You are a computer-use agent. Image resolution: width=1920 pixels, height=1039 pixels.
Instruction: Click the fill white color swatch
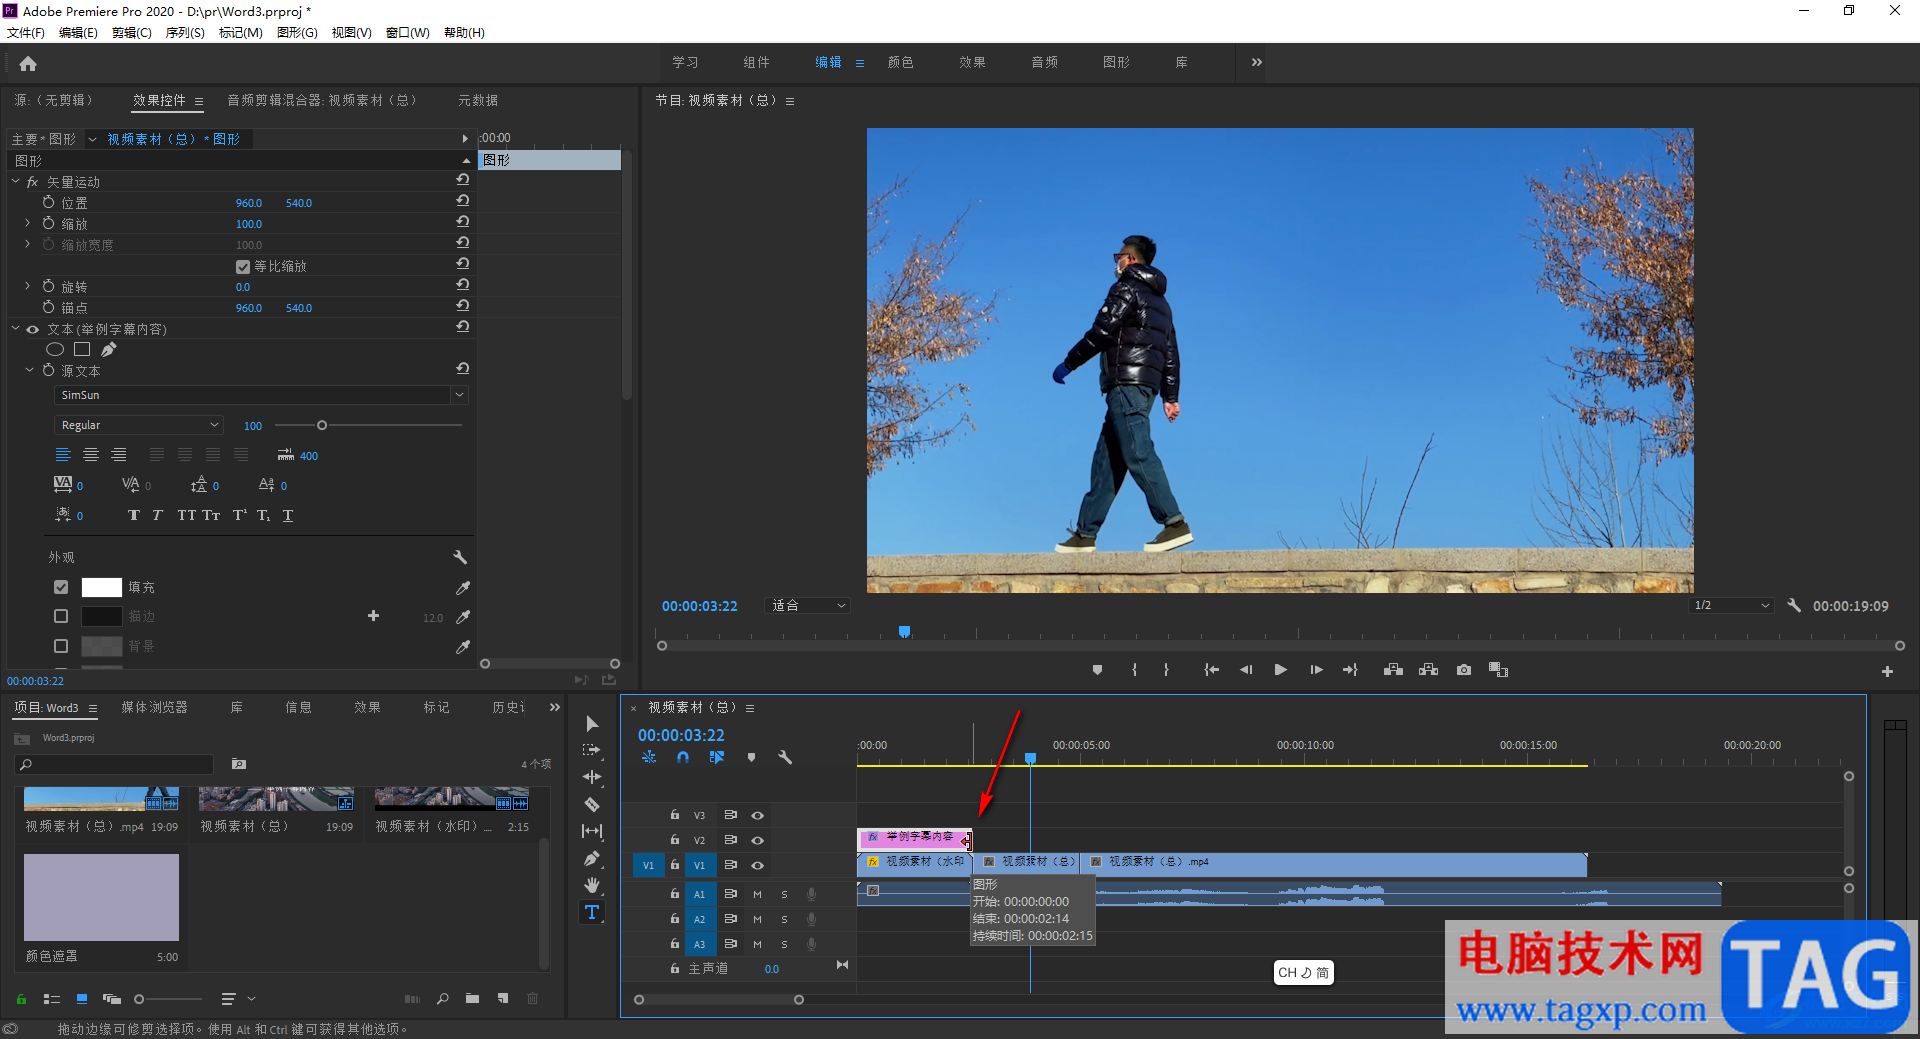click(x=101, y=587)
